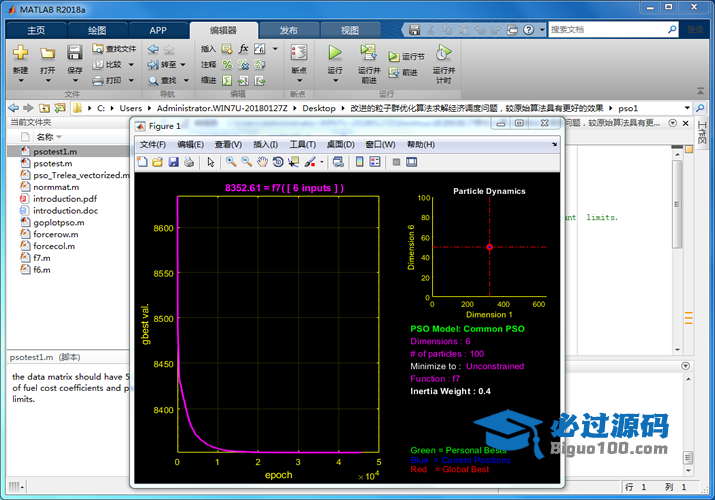Click the Breakpoints (断点) icon

click(x=299, y=52)
